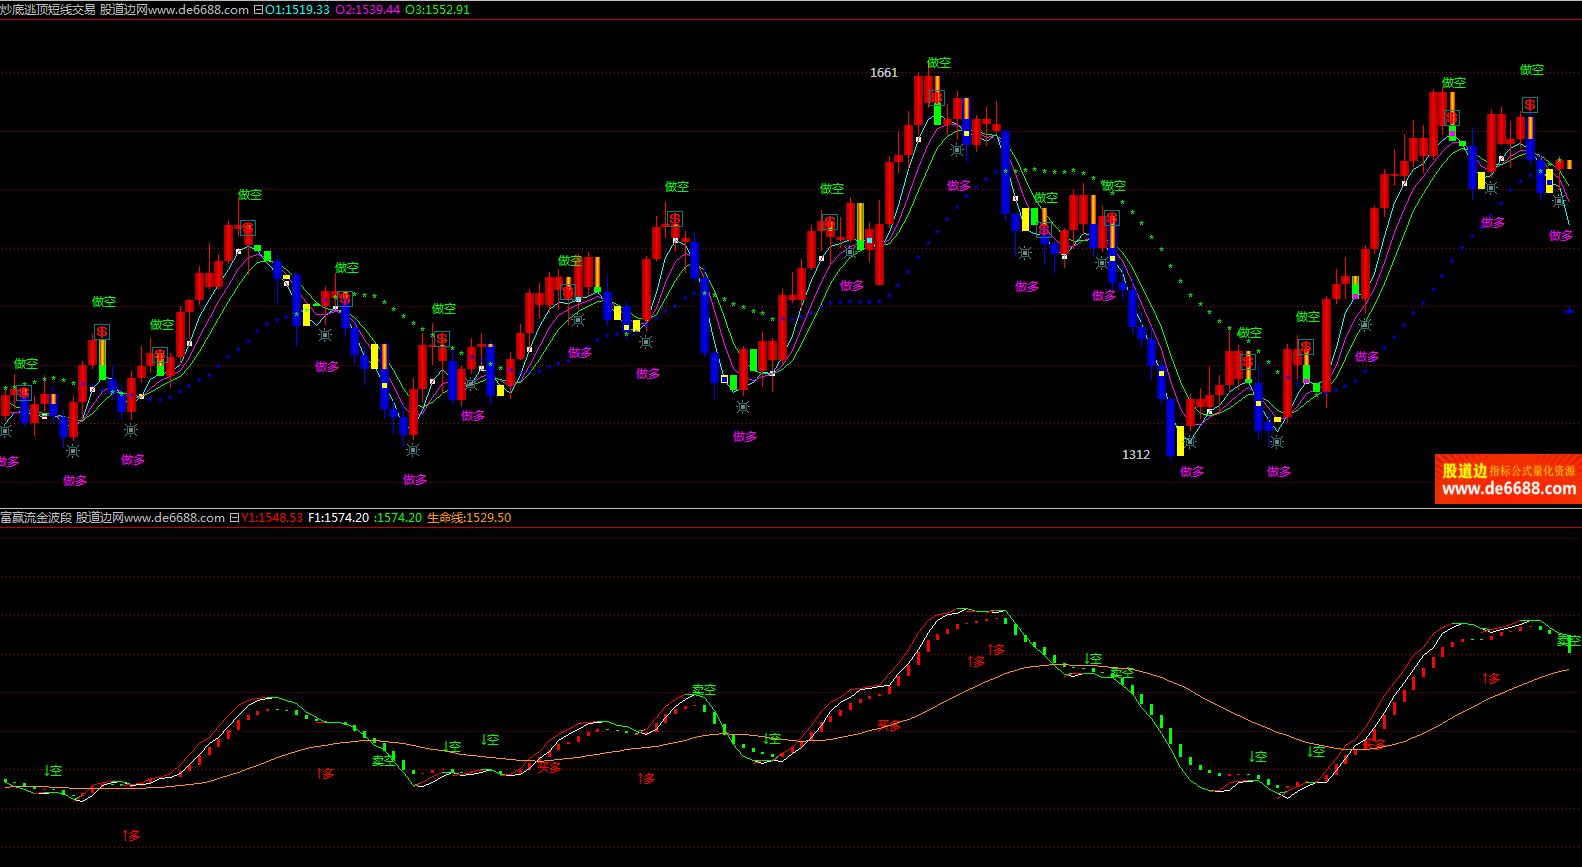The width and height of the screenshot is (1582, 867).
Task: Click the lowest ↑多 arrow in the lower panel
Action: coord(131,835)
